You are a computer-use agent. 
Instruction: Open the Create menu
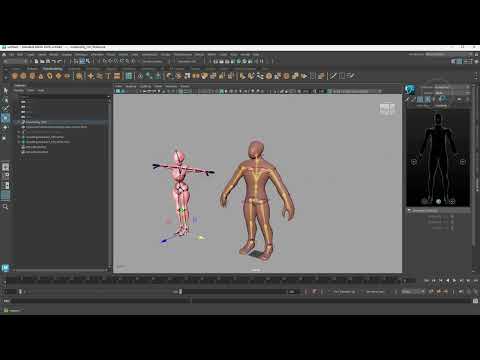click(x=31, y=54)
